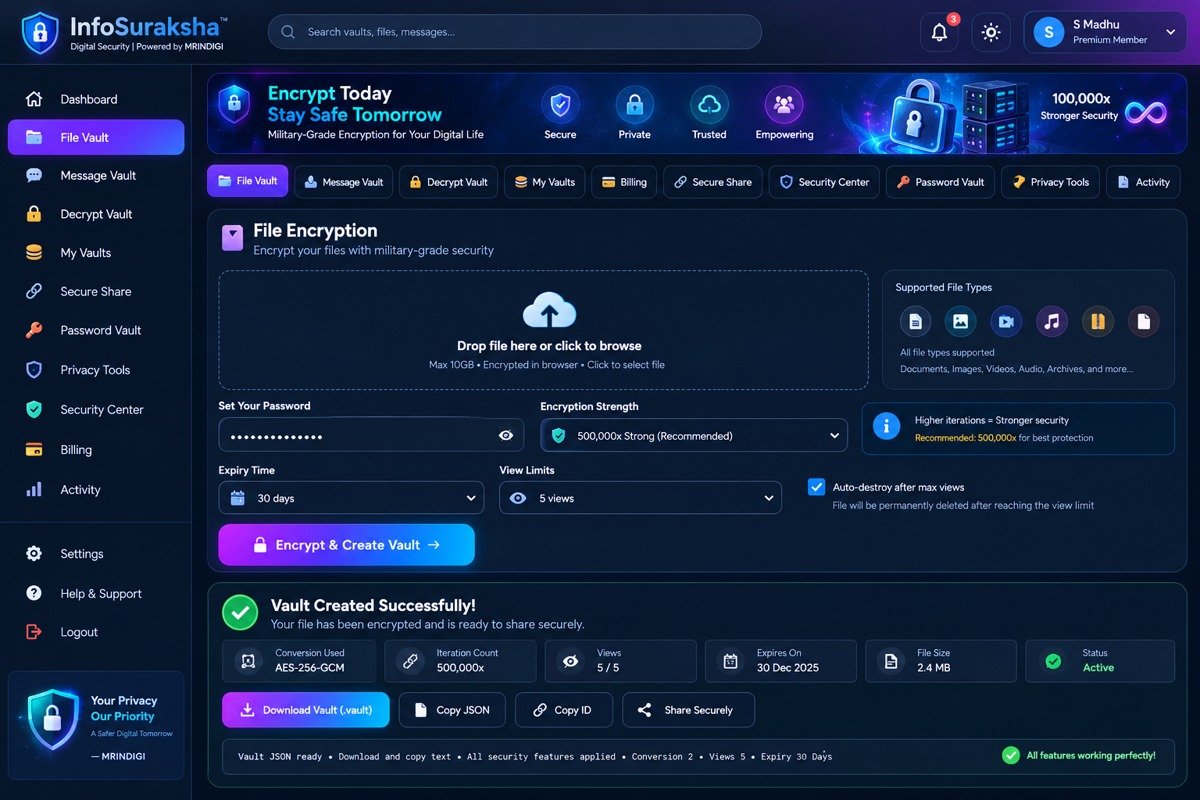Open My Vaults in the sidebar
This screenshot has width=1200, height=800.
click(x=96, y=253)
